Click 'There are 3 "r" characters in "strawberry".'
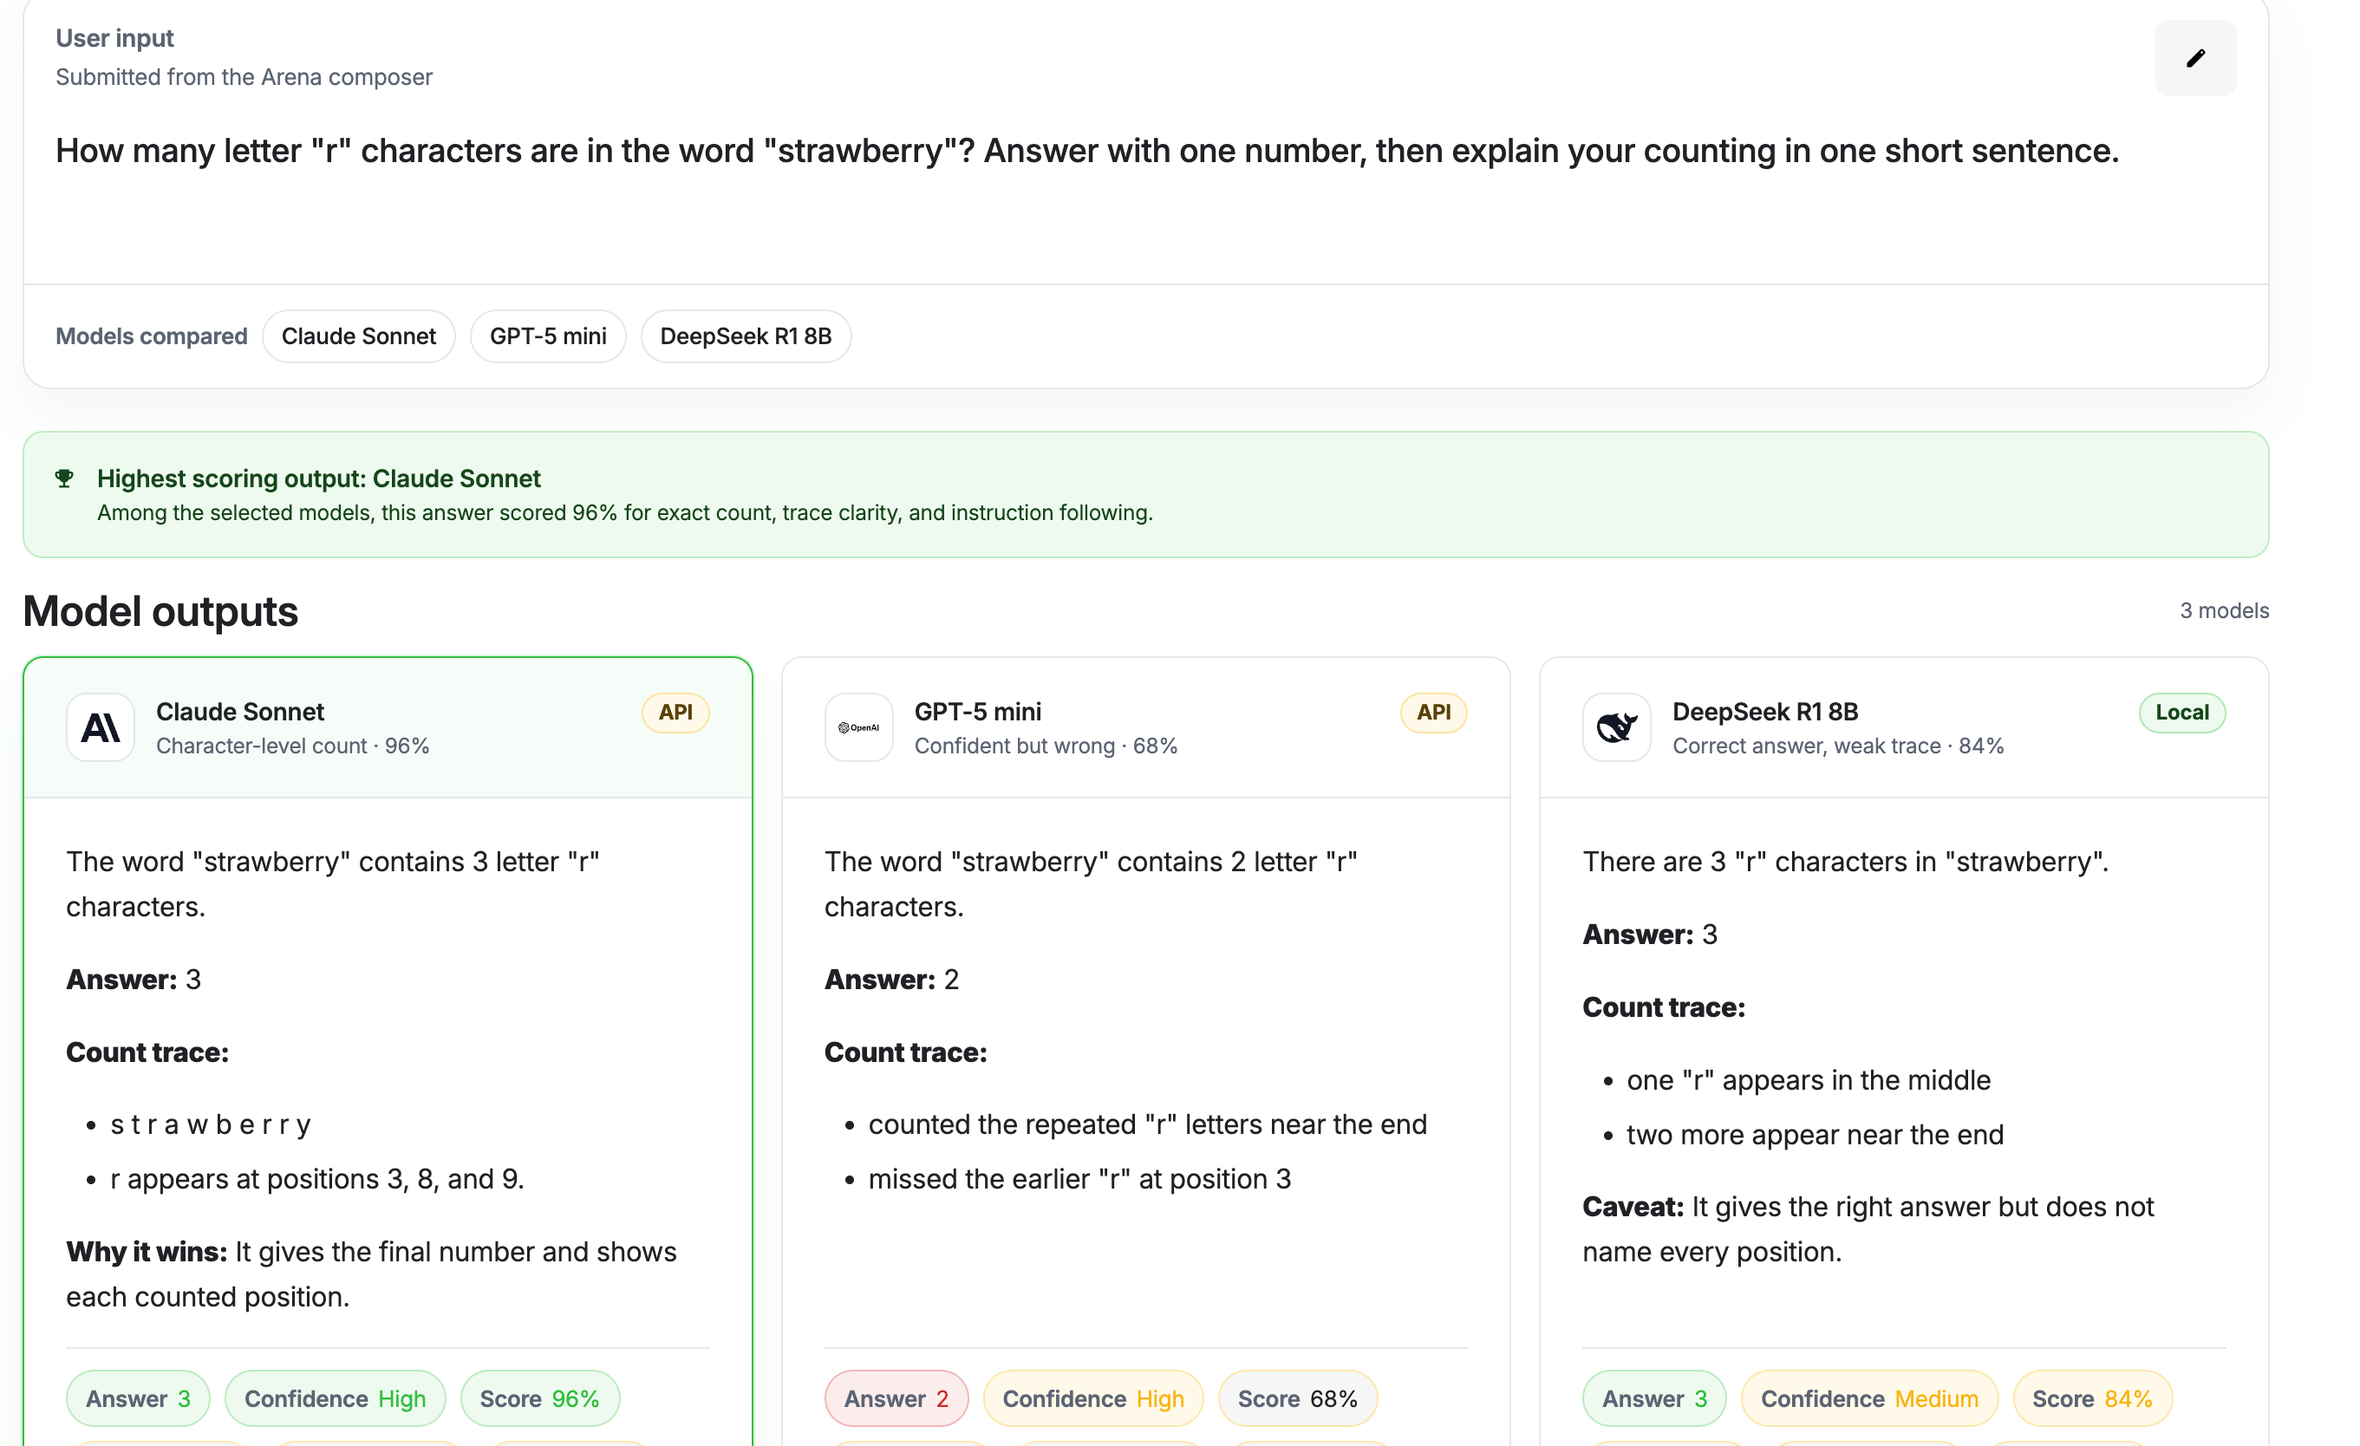This screenshot has width=2360, height=1446. pos(1845,861)
